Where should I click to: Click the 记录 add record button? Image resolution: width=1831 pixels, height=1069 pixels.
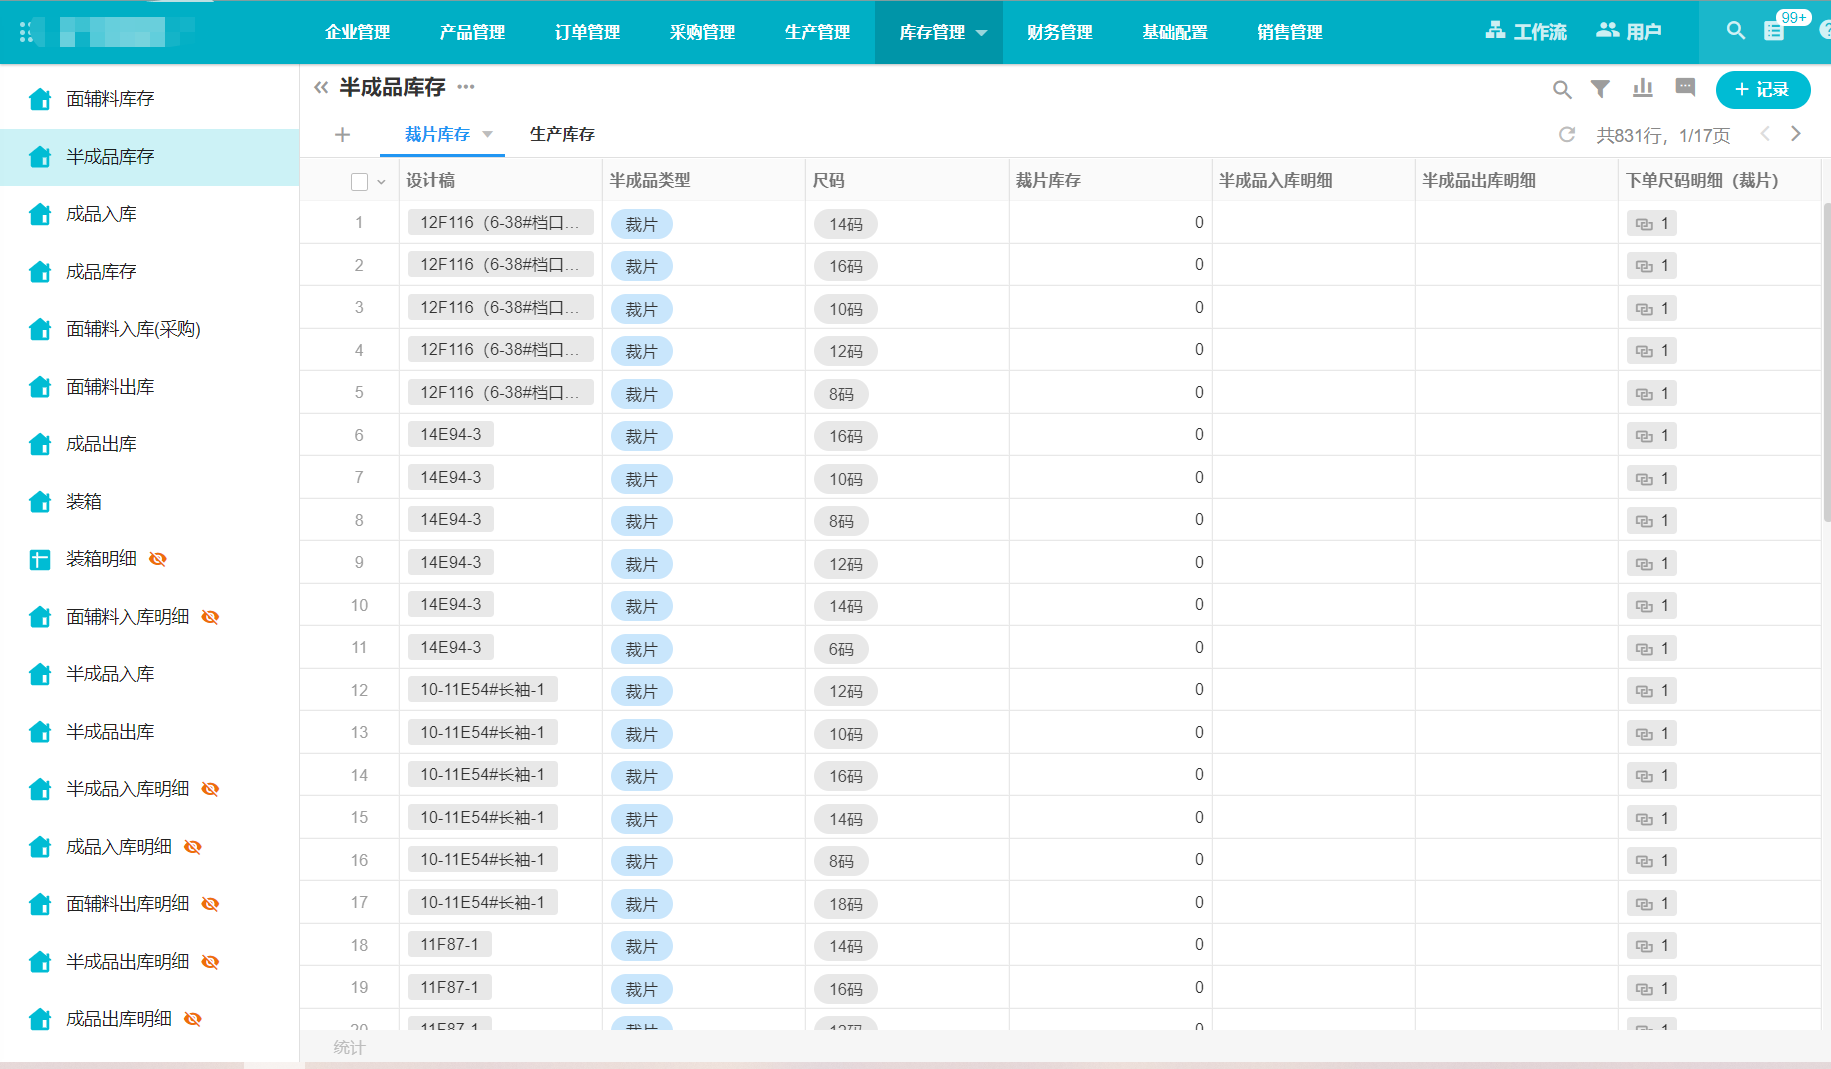coord(1762,90)
